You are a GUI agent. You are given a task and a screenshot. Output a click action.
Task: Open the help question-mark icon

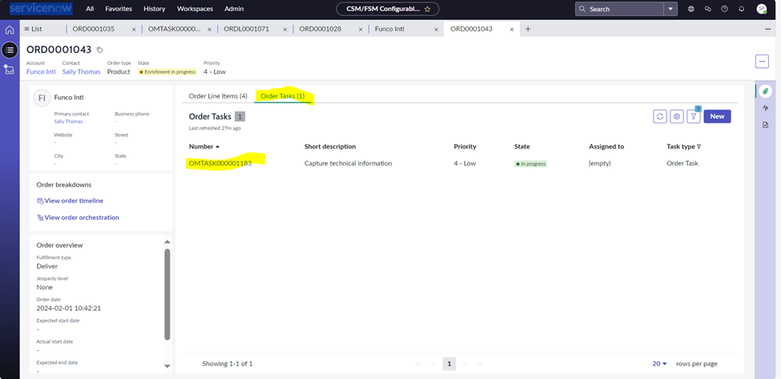724,9
